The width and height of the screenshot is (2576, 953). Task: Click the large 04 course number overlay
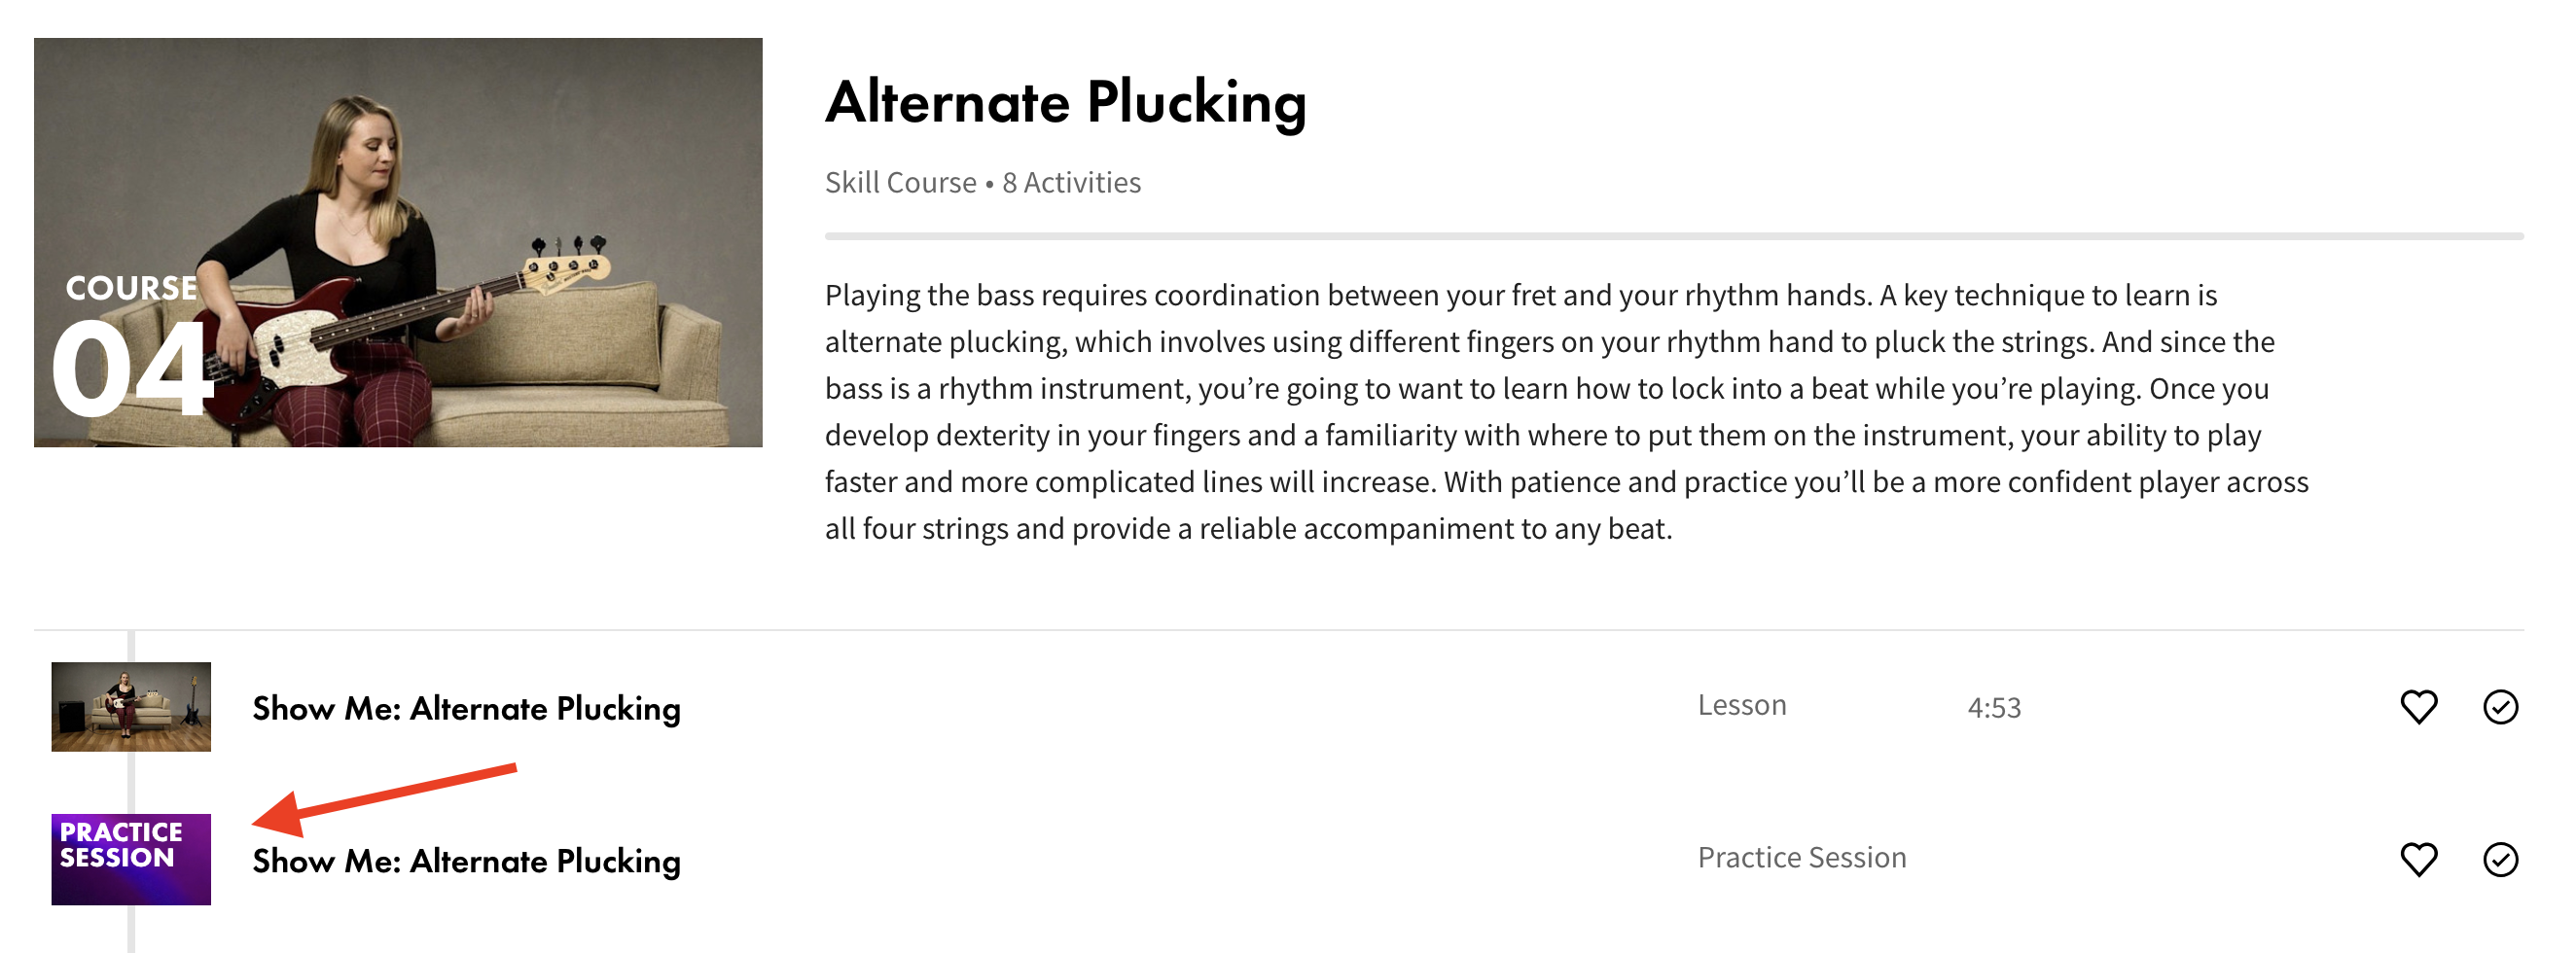pyautogui.click(x=130, y=368)
